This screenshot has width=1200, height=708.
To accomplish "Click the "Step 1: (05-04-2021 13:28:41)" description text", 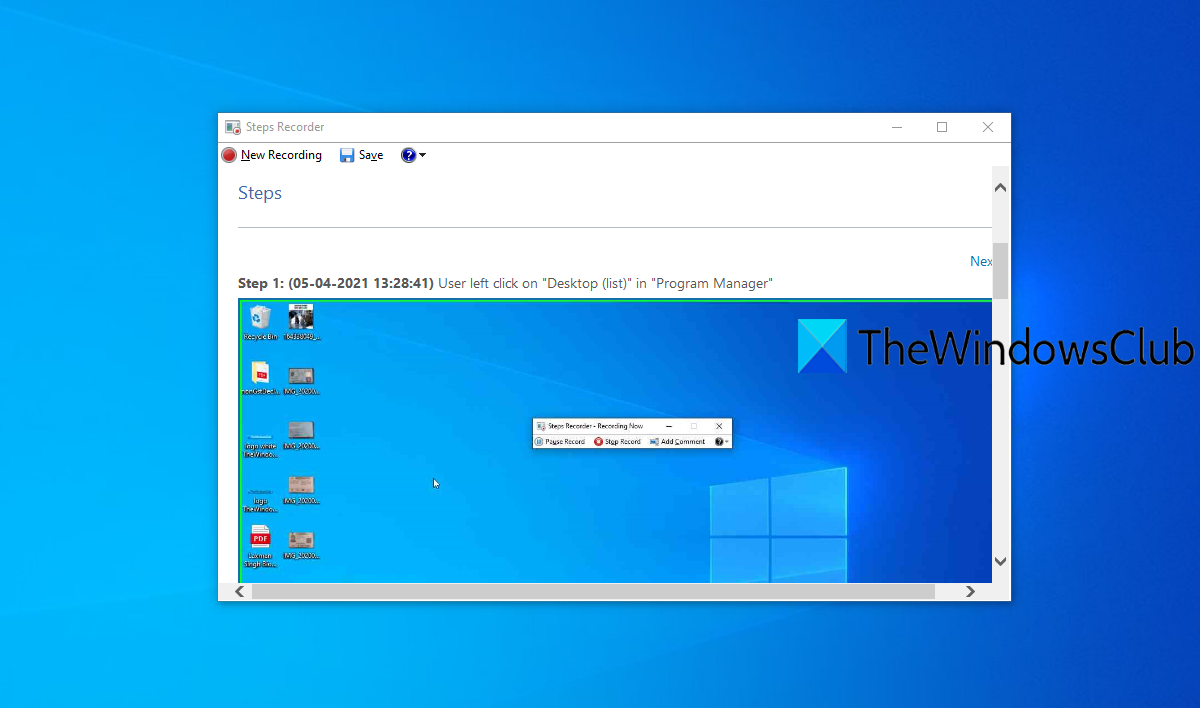I will pyautogui.click(x=336, y=283).
